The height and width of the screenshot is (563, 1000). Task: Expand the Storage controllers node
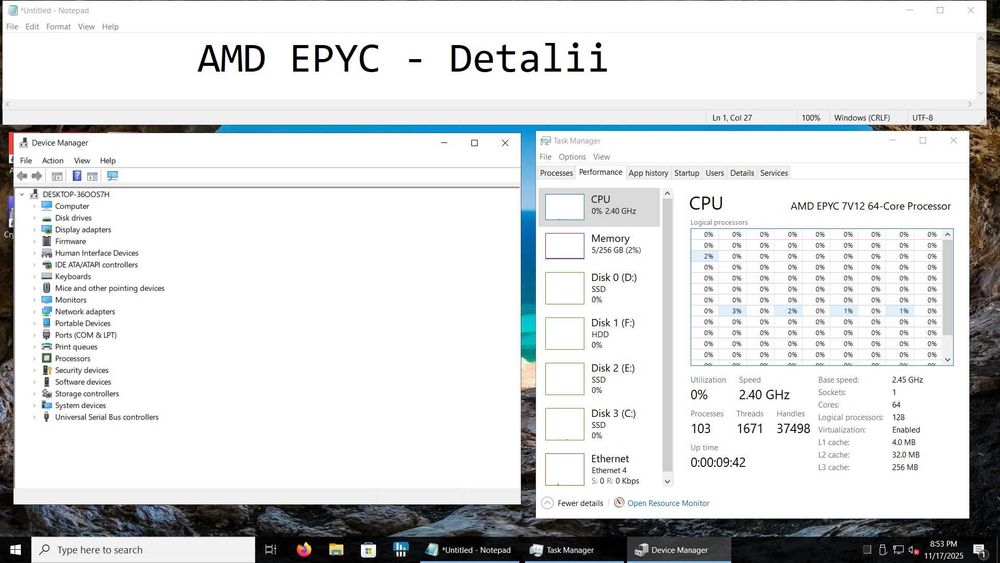pyautogui.click(x=34, y=394)
